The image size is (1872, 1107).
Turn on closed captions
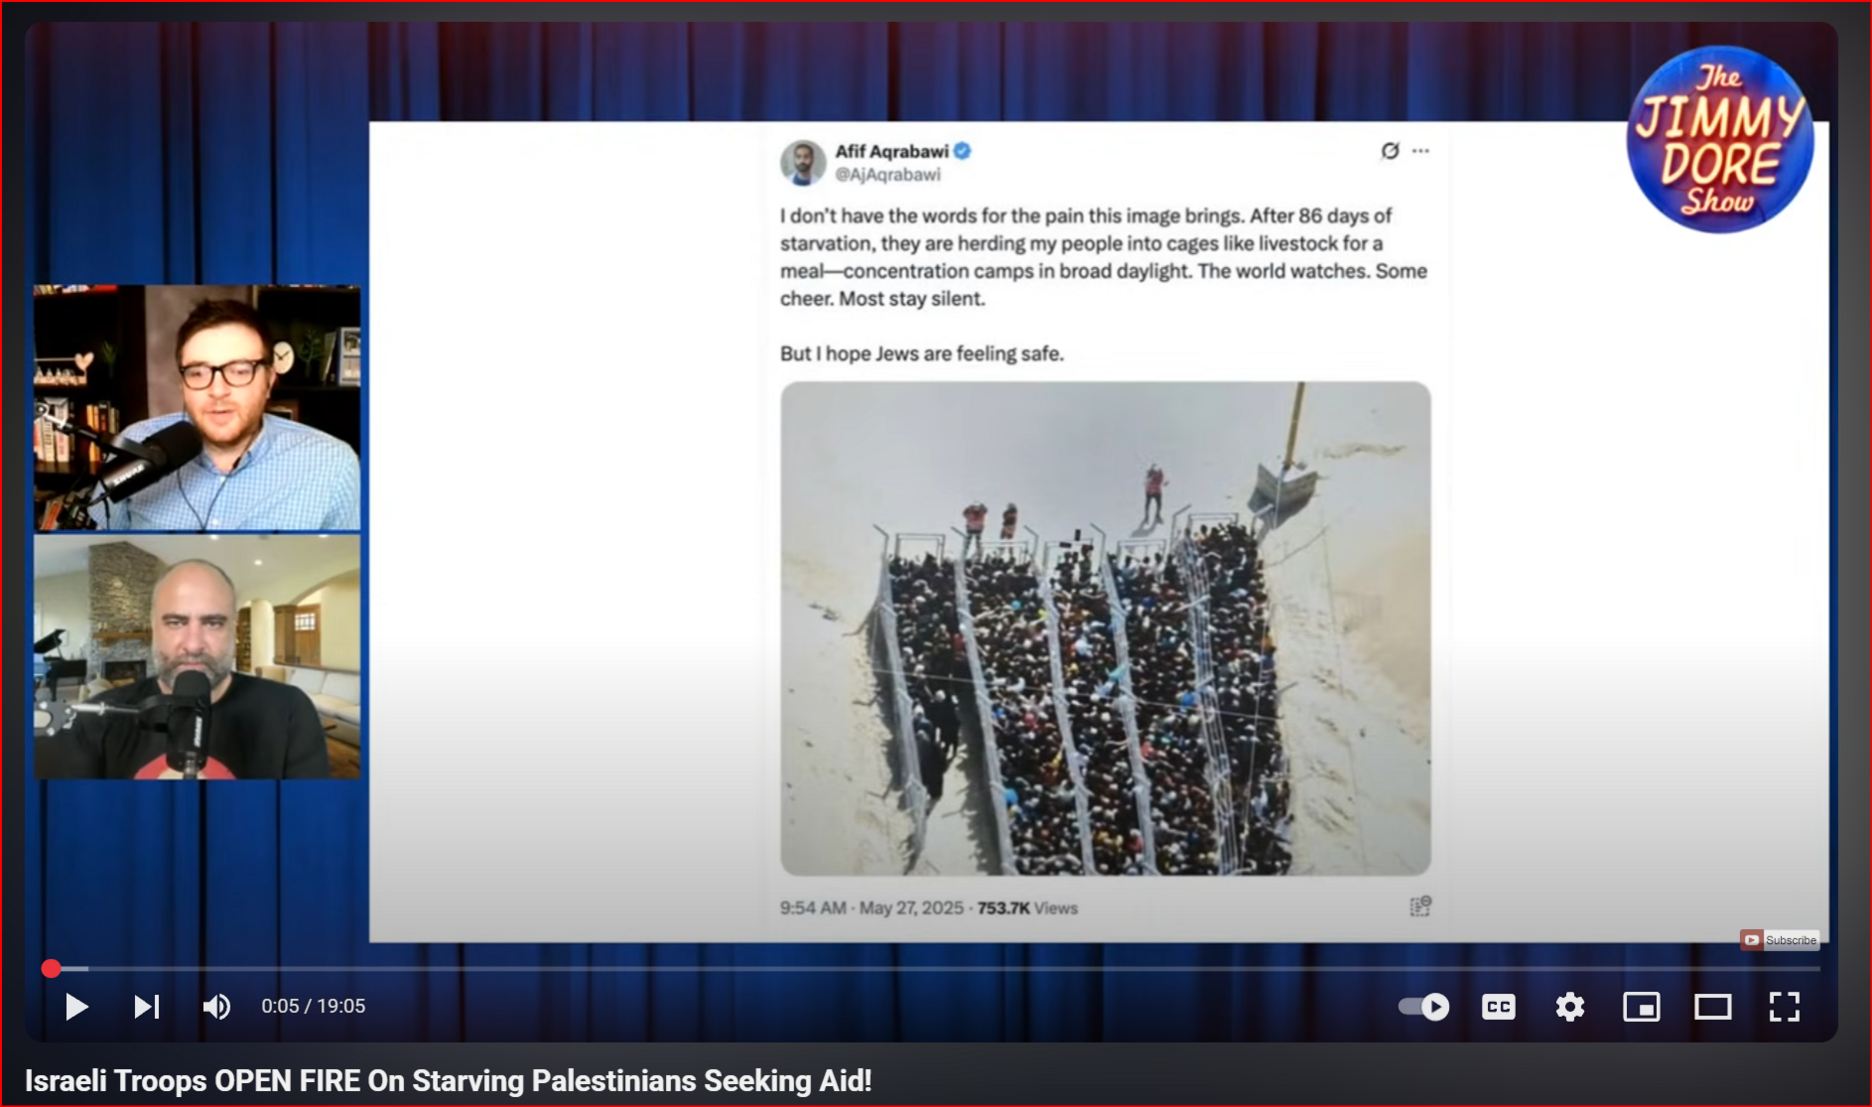click(x=1498, y=1006)
